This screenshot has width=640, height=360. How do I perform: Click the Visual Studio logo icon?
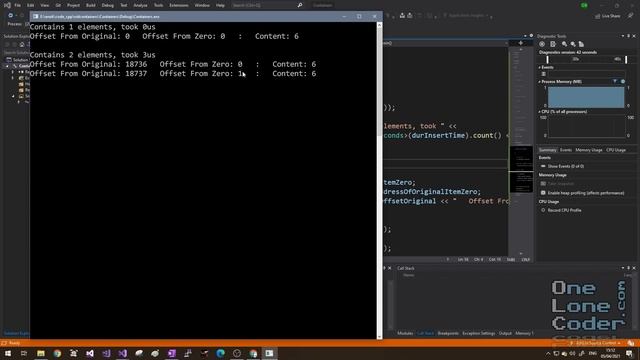tap(7, 5)
